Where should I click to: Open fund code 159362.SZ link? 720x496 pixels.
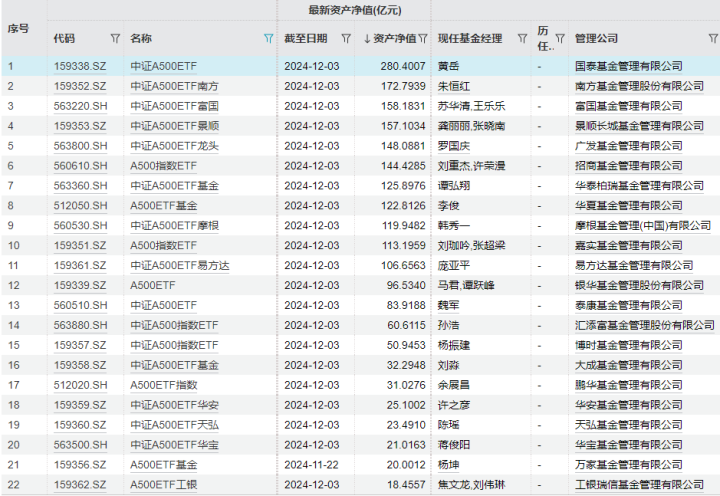[80, 485]
